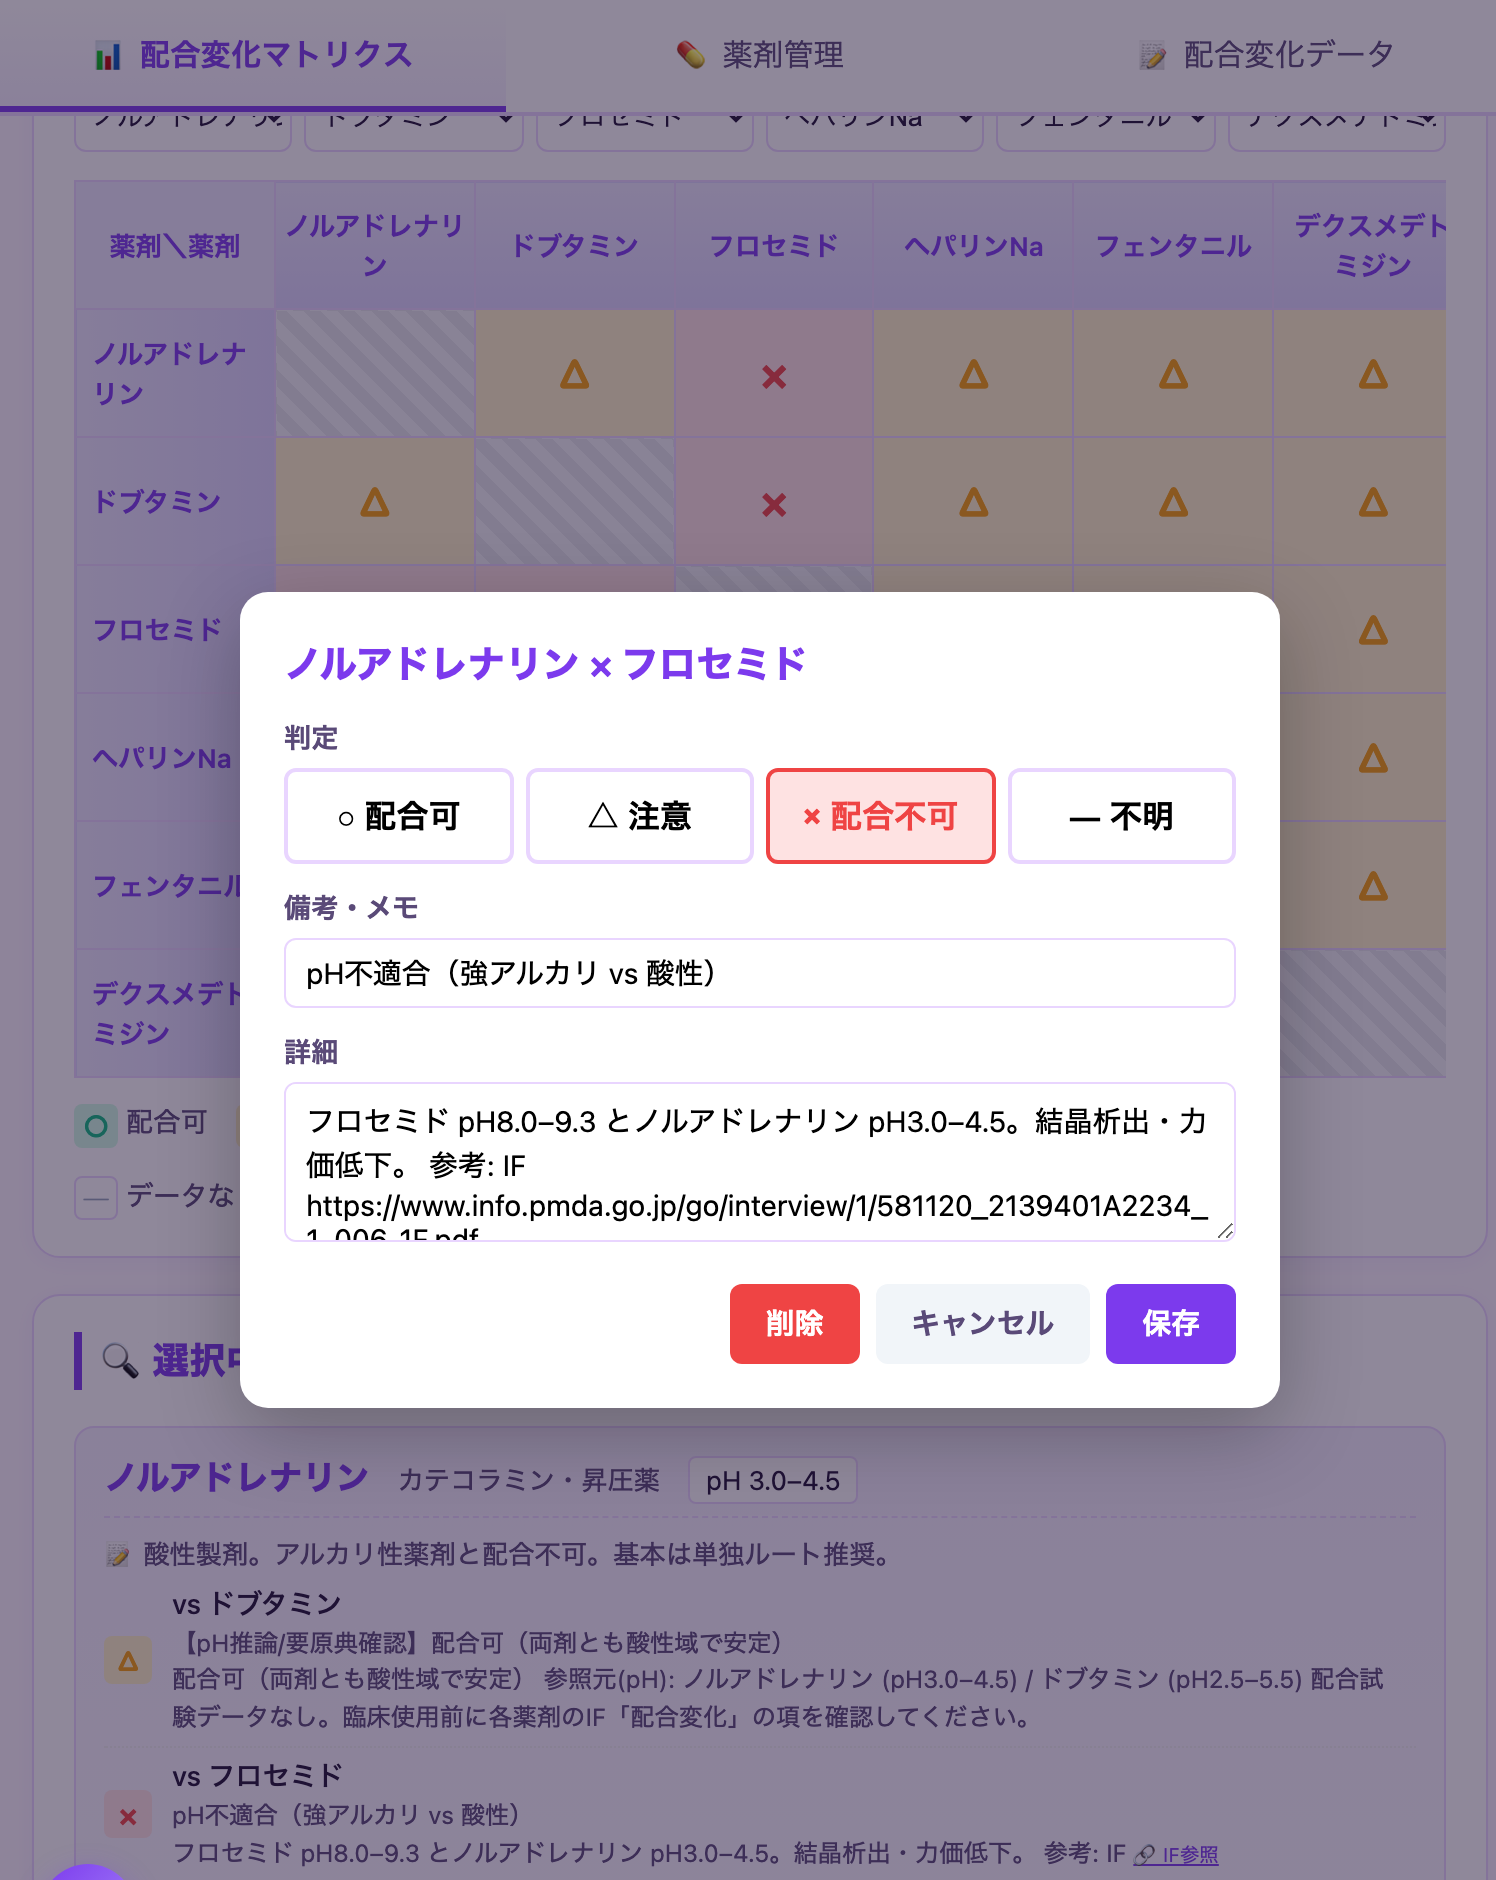Click warning icon in フェンタニル row, デクスメデトミジン column
1496x1880 pixels.
point(1373,887)
